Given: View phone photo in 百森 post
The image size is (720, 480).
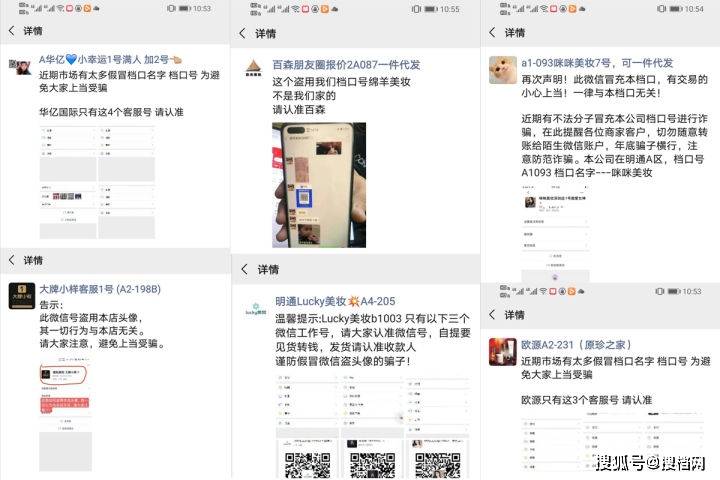Looking at the screenshot, I should pyautogui.click(x=319, y=185).
